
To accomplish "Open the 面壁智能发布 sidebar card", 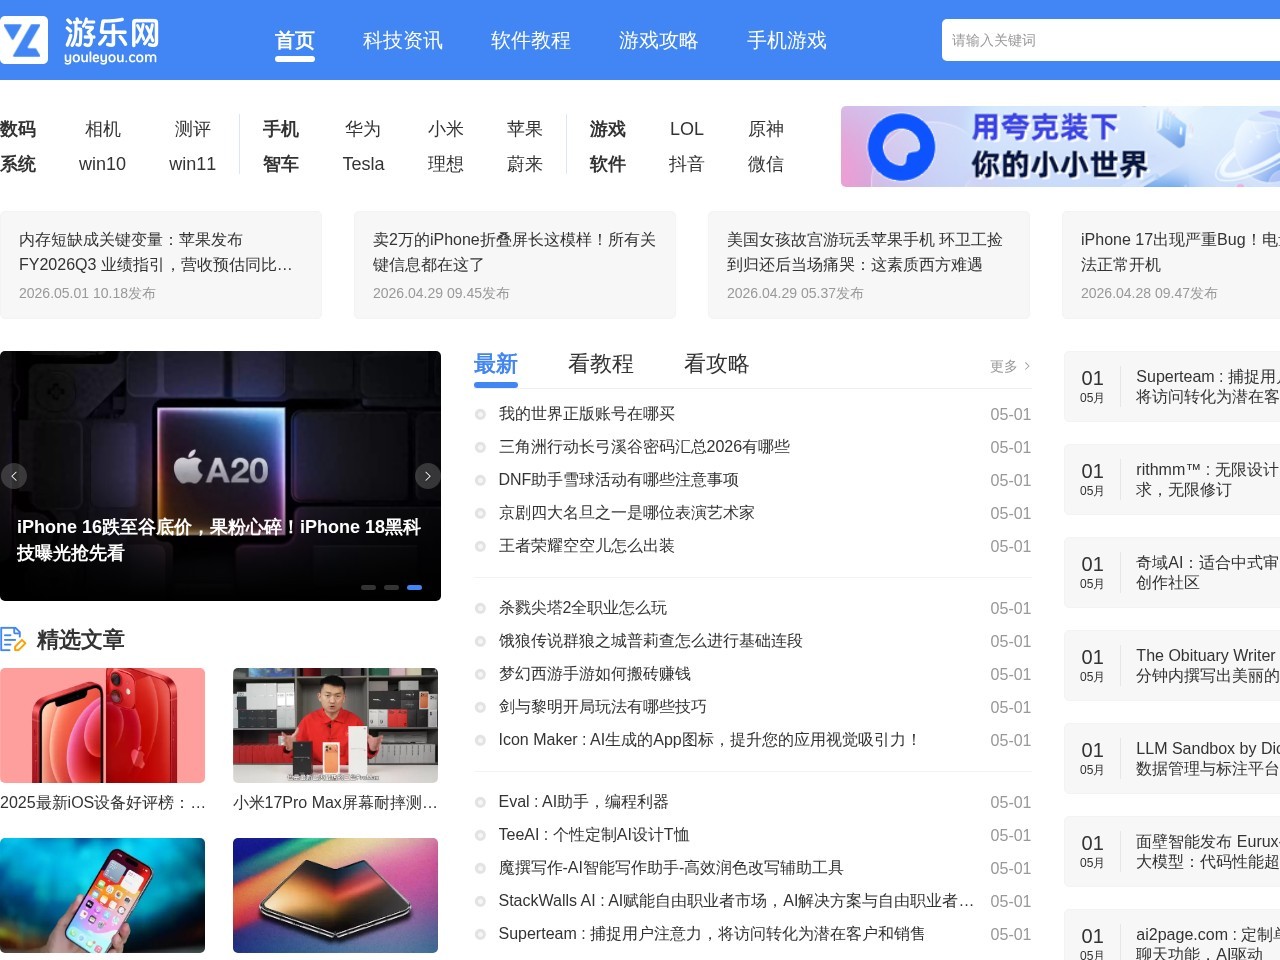I will coord(1172,852).
